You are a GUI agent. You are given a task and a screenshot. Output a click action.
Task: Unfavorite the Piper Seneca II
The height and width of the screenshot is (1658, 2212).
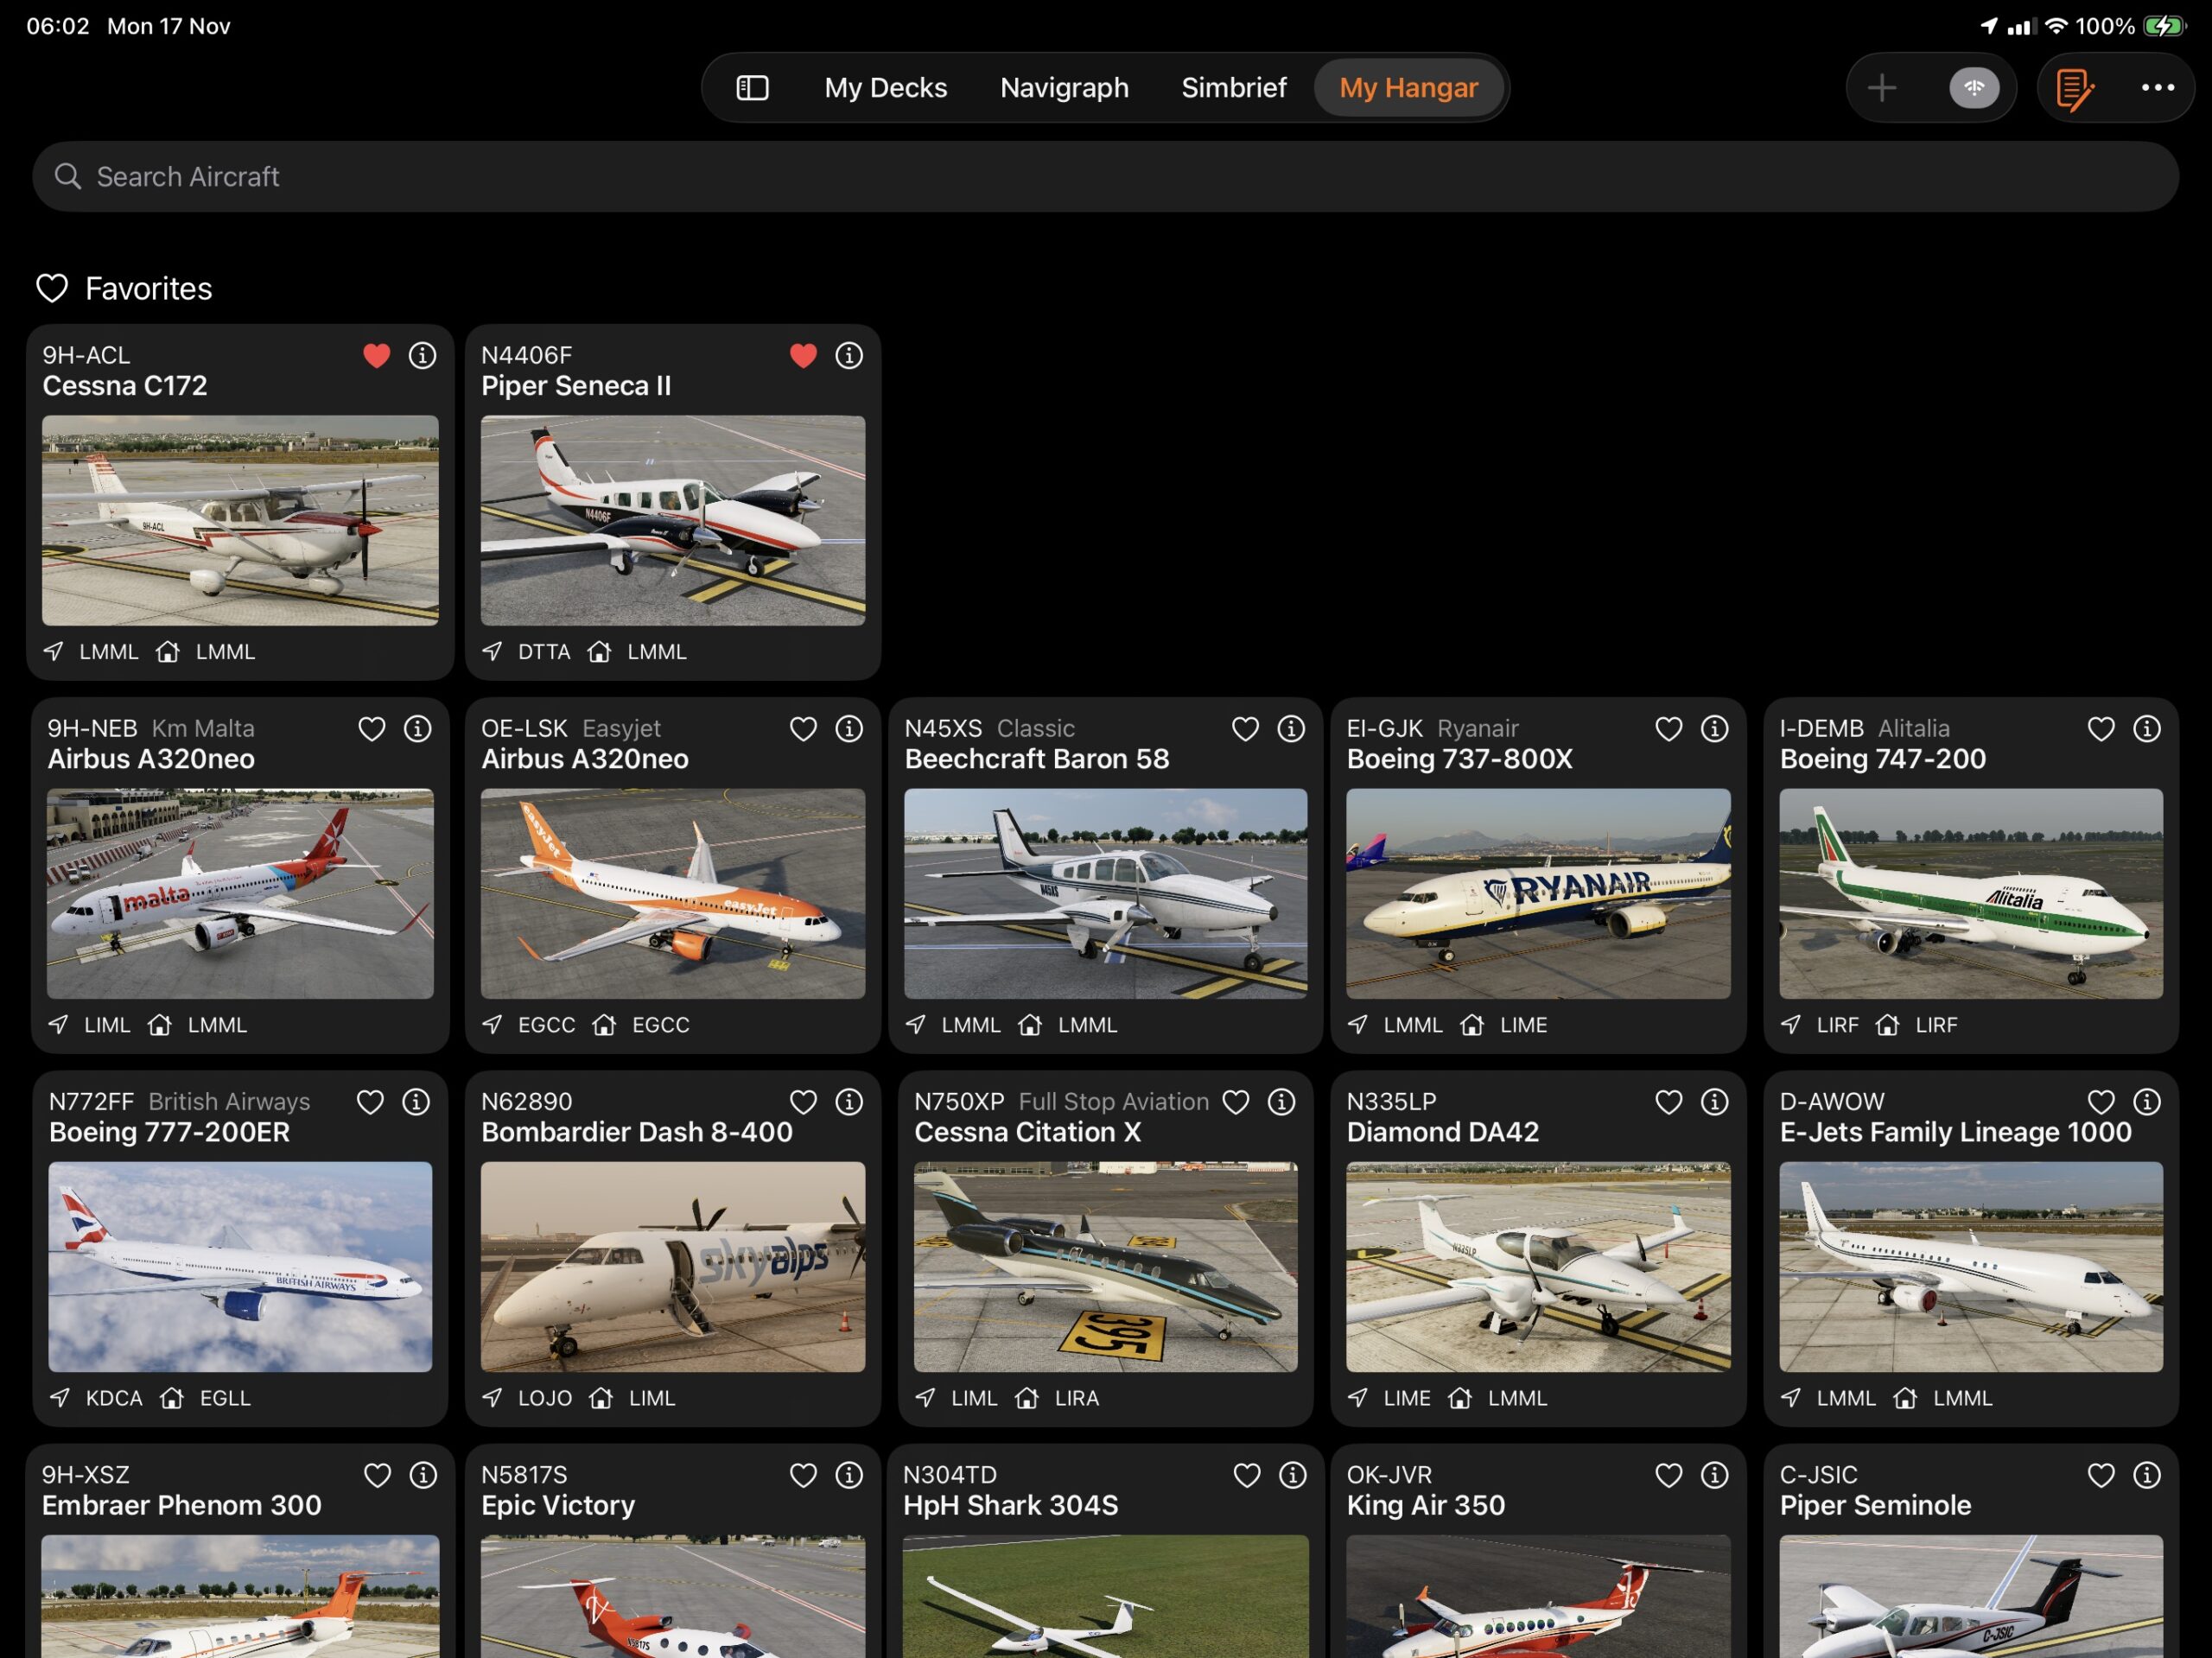point(803,355)
